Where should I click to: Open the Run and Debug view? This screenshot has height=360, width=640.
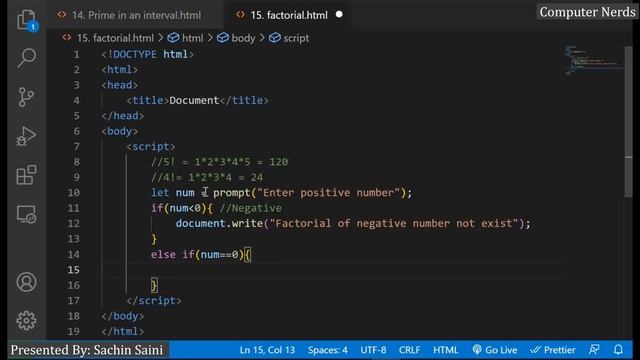point(27,136)
